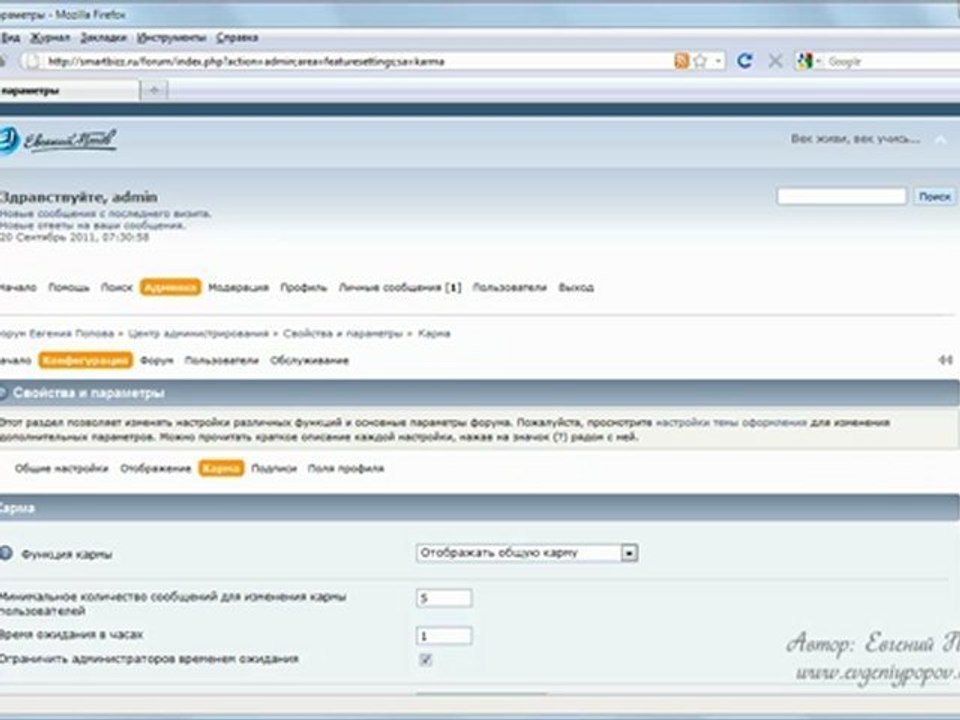
Task: Open настройки темы оформления link
Action: click(731, 422)
